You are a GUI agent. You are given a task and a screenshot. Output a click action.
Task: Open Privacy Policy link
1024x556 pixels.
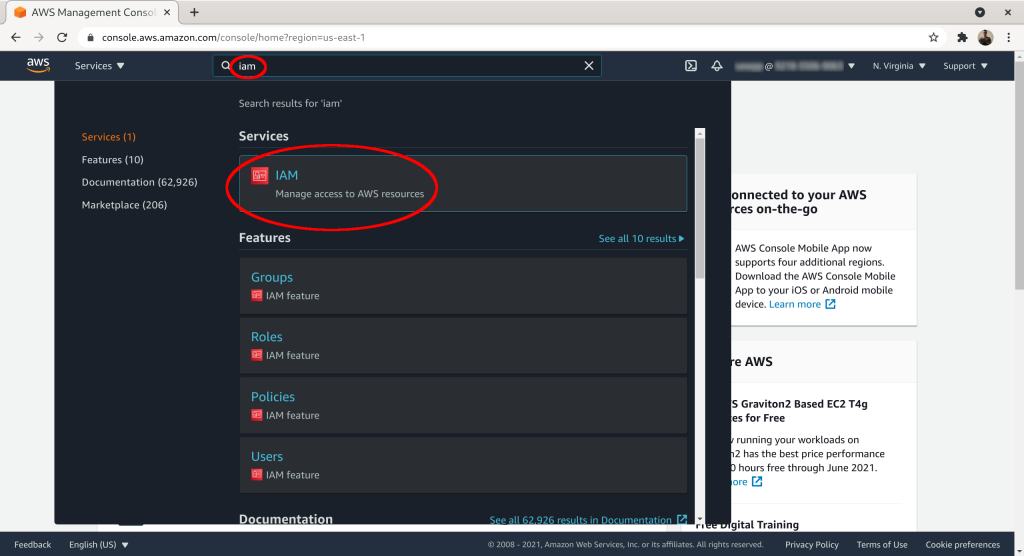(x=812, y=544)
